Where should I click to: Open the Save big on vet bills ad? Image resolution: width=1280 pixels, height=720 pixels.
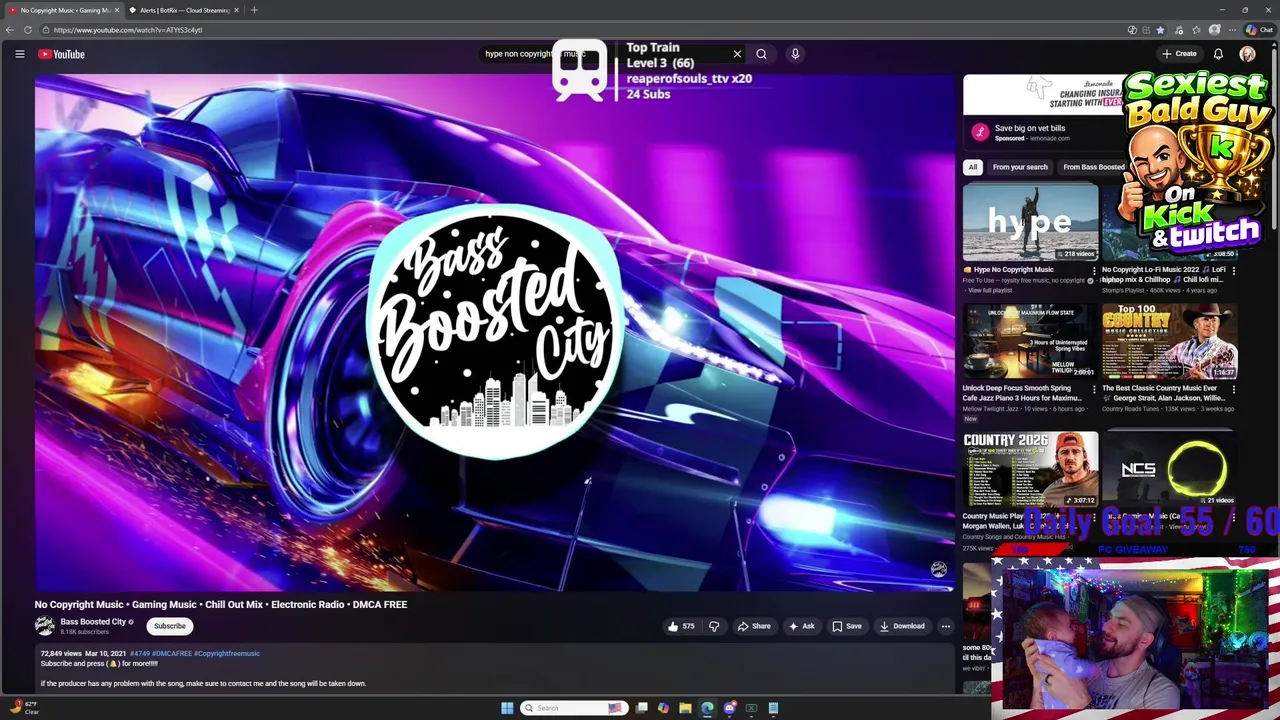[x=1030, y=128]
